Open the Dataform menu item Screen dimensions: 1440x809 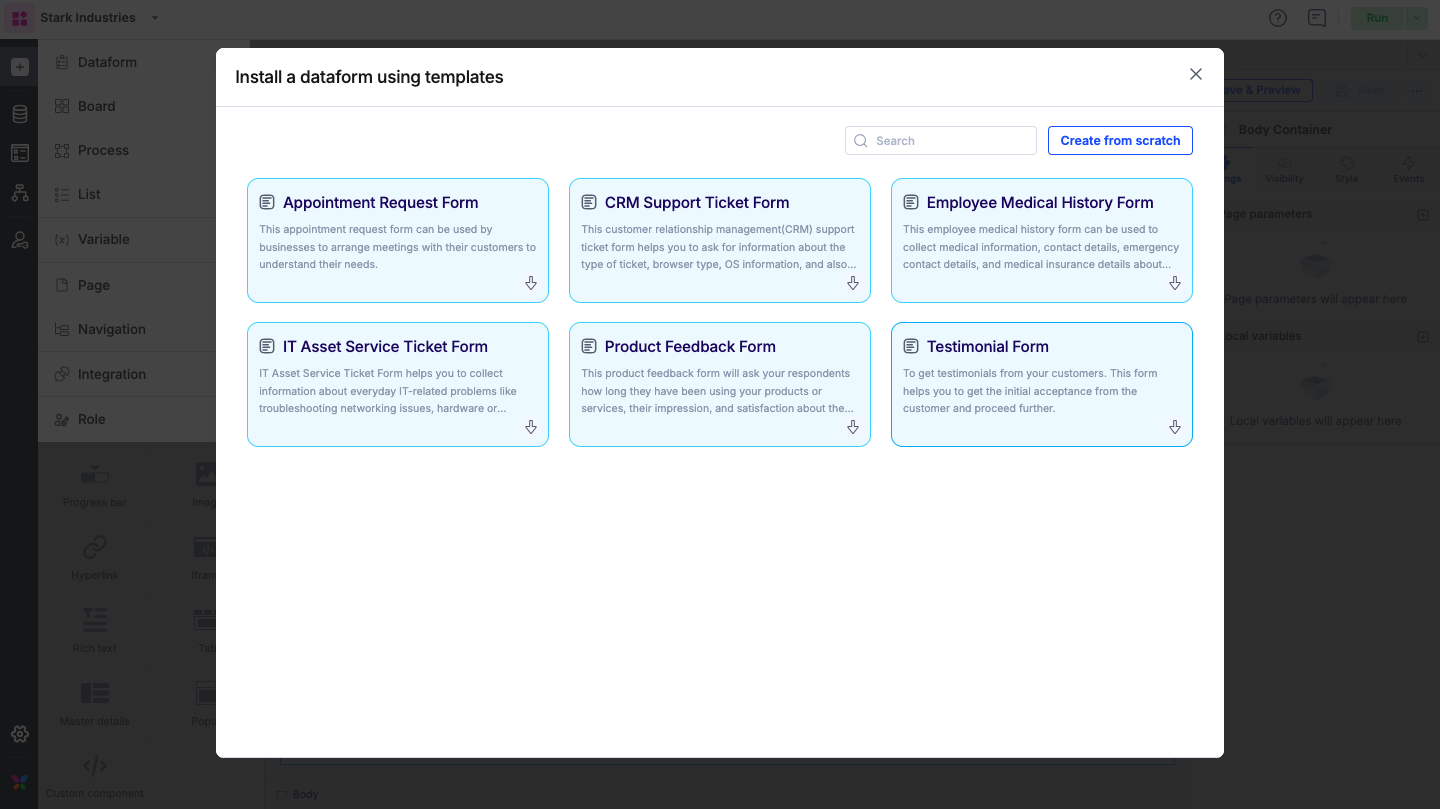(107, 62)
